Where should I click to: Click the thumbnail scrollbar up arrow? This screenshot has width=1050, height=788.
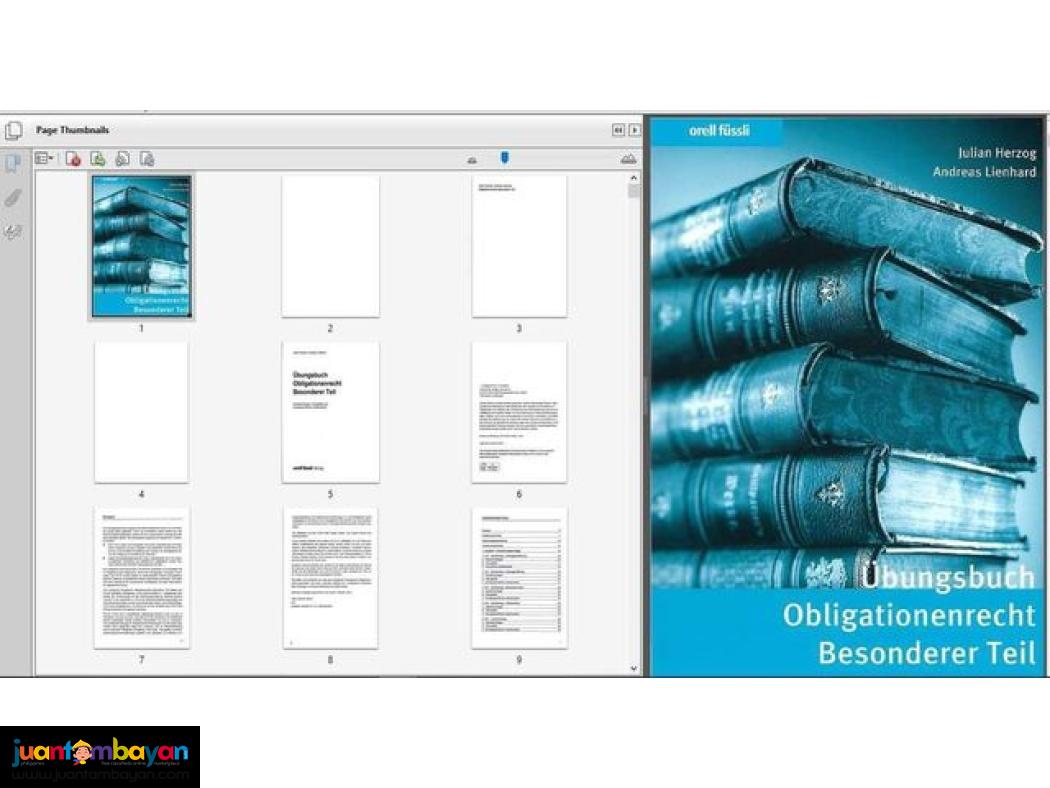point(633,179)
